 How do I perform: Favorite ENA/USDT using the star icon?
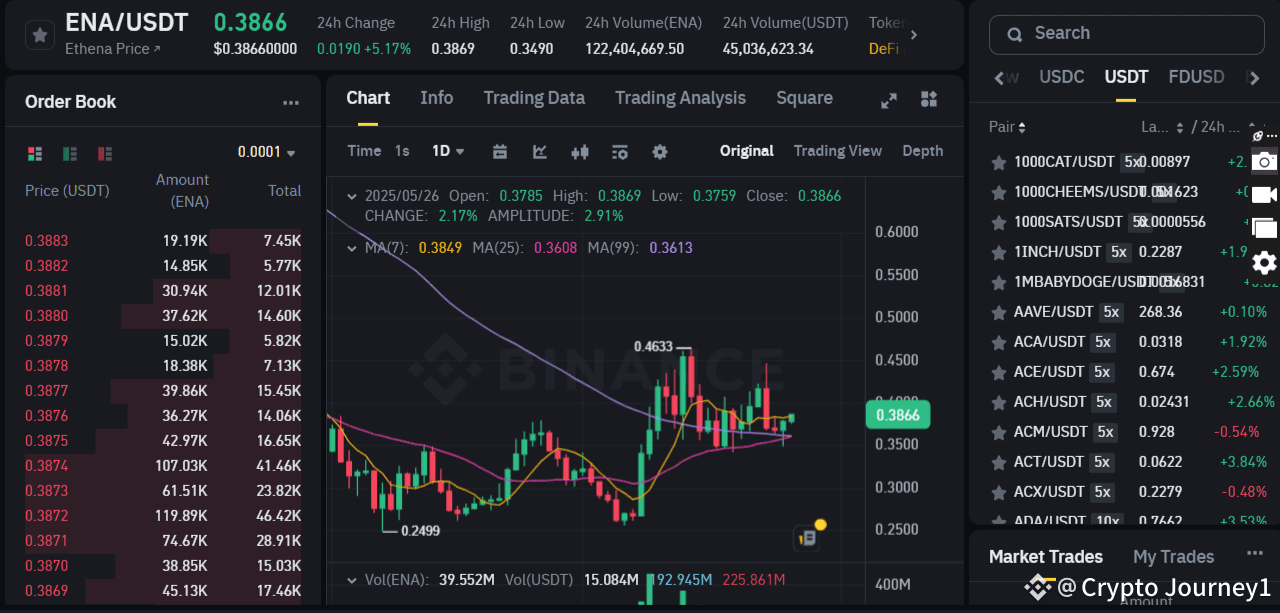pyautogui.click(x=39, y=35)
